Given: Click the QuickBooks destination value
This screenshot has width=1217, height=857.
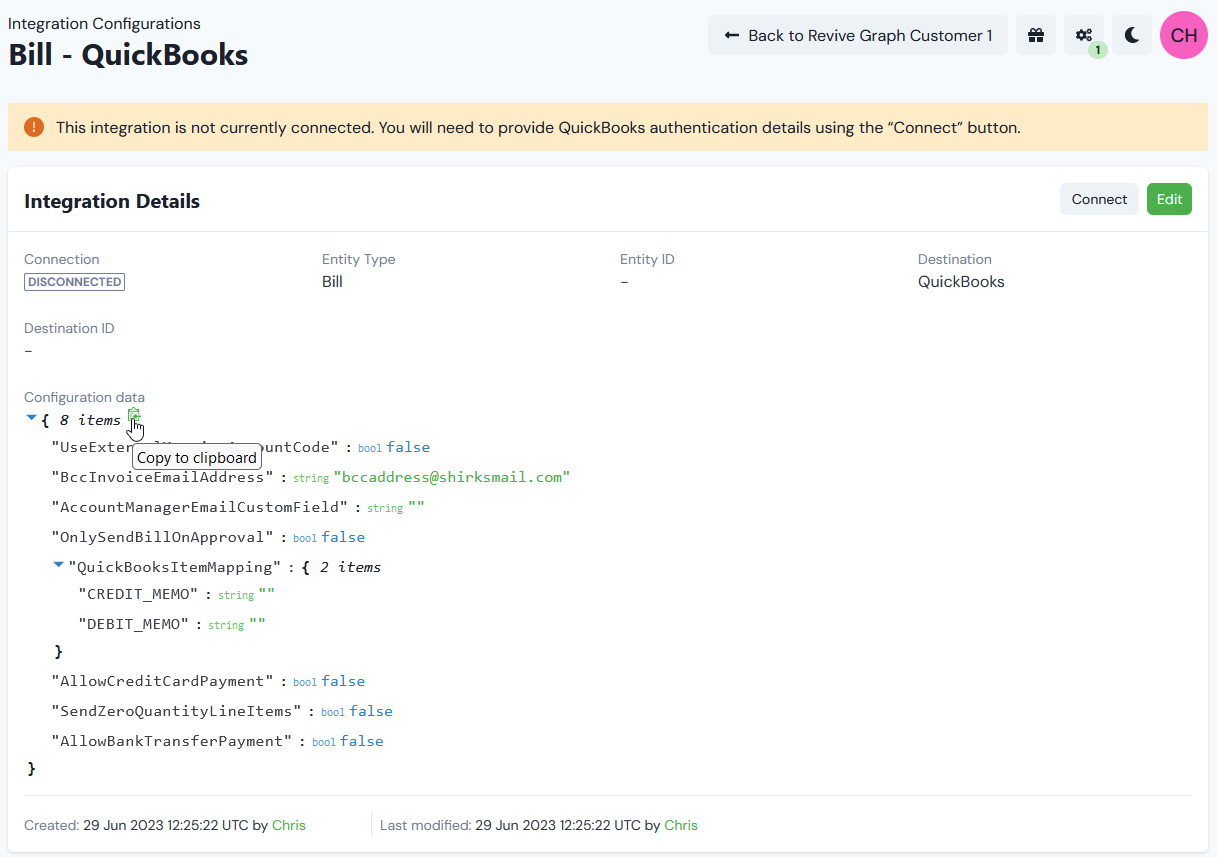Looking at the screenshot, I should pyautogui.click(x=961, y=282).
